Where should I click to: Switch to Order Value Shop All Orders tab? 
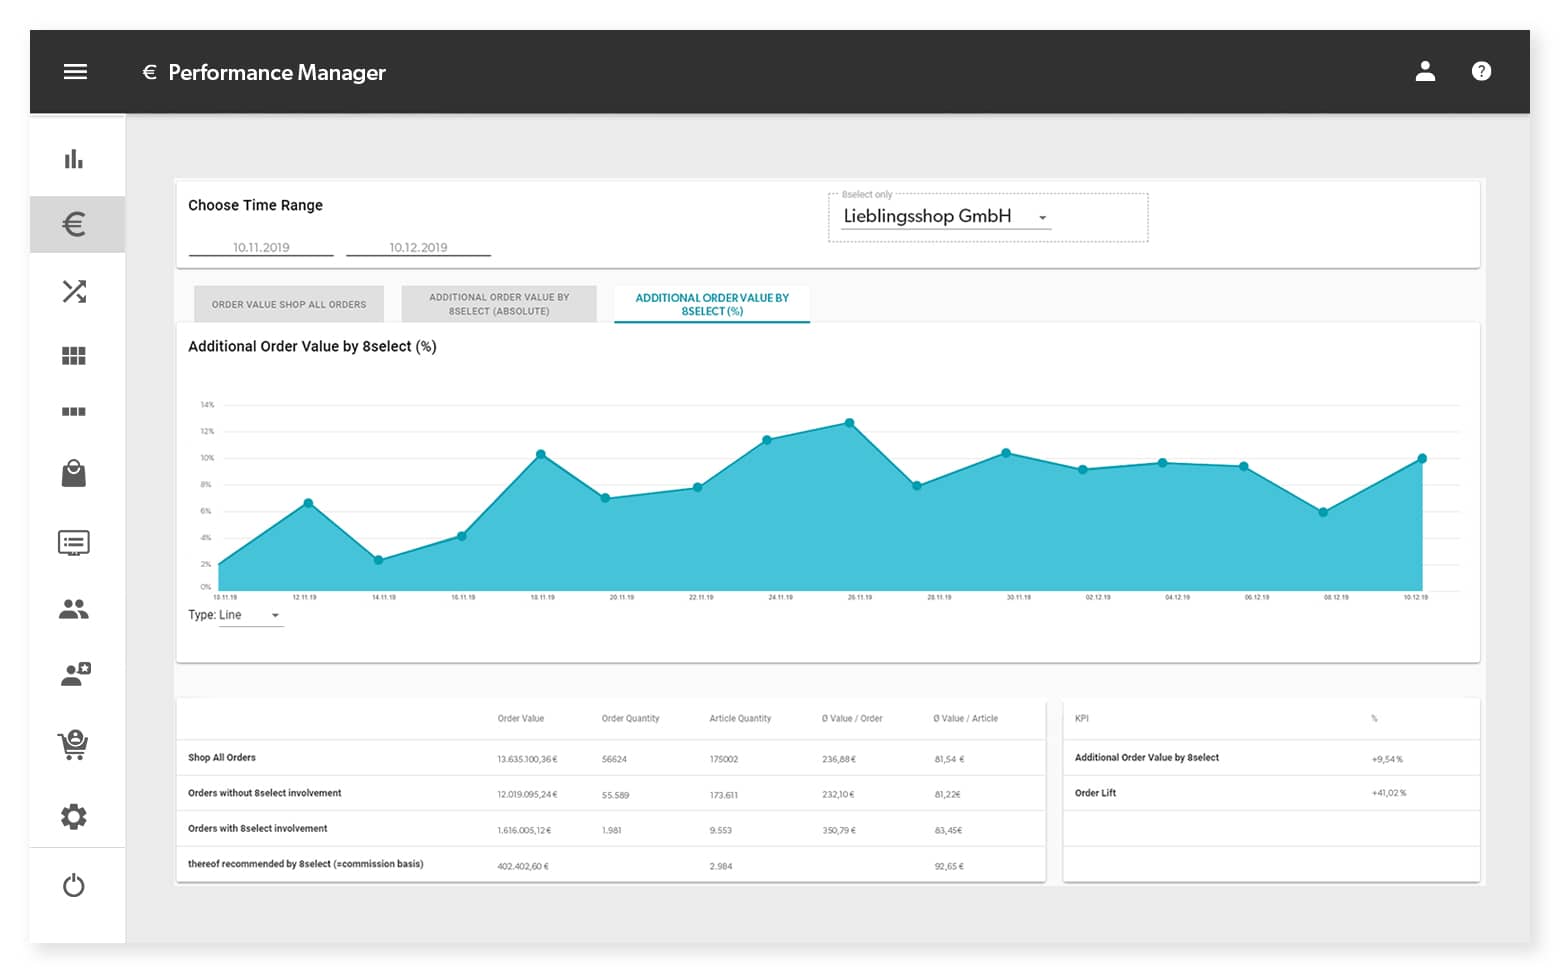289,304
